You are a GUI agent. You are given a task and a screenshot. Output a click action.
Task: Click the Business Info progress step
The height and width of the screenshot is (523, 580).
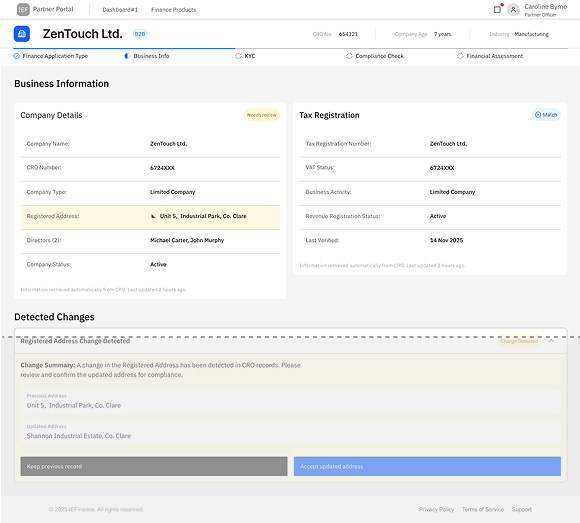147,56
